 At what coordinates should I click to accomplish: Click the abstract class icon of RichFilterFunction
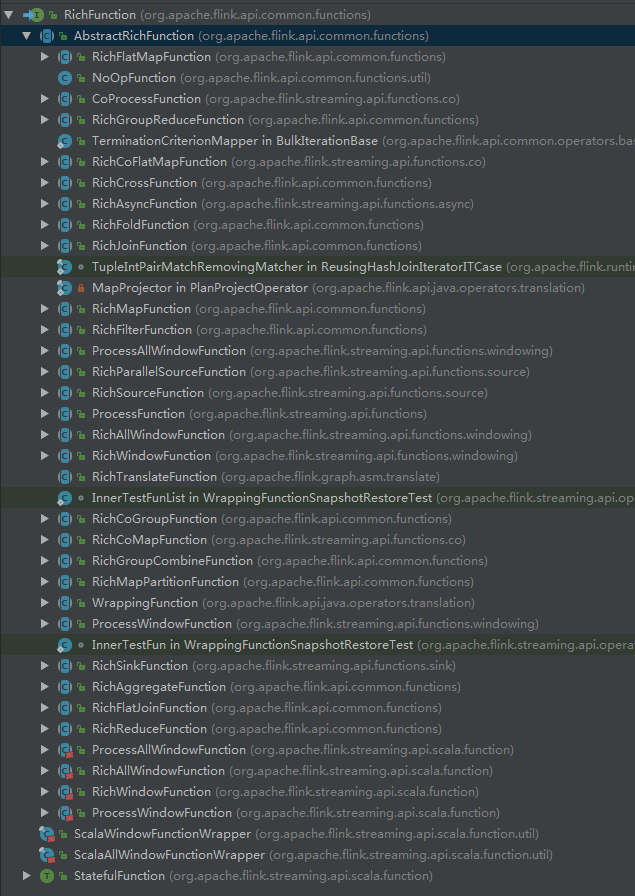65,330
